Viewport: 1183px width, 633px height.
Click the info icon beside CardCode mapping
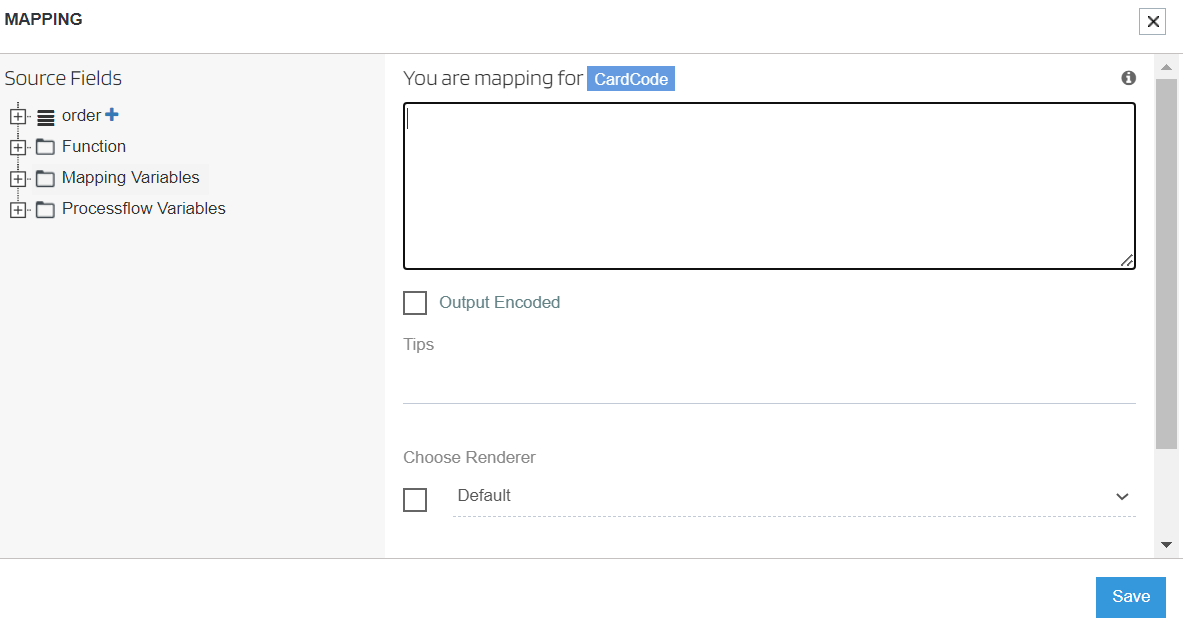[1128, 78]
